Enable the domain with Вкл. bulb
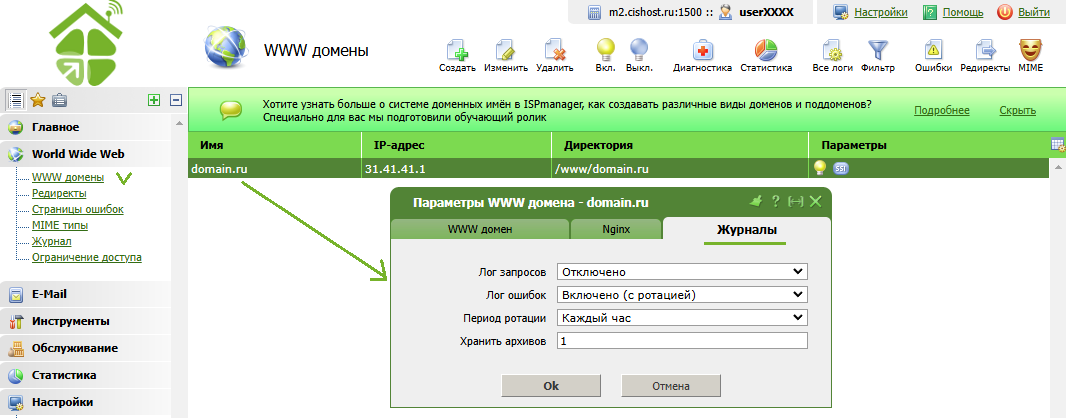 (605, 51)
